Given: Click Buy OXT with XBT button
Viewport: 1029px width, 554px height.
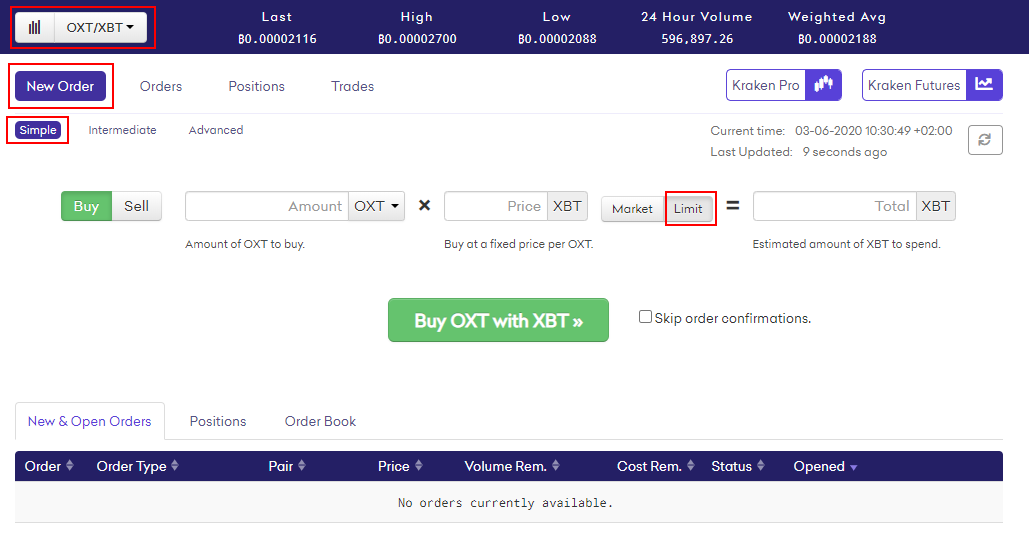Looking at the screenshot, I should point(498,320).
